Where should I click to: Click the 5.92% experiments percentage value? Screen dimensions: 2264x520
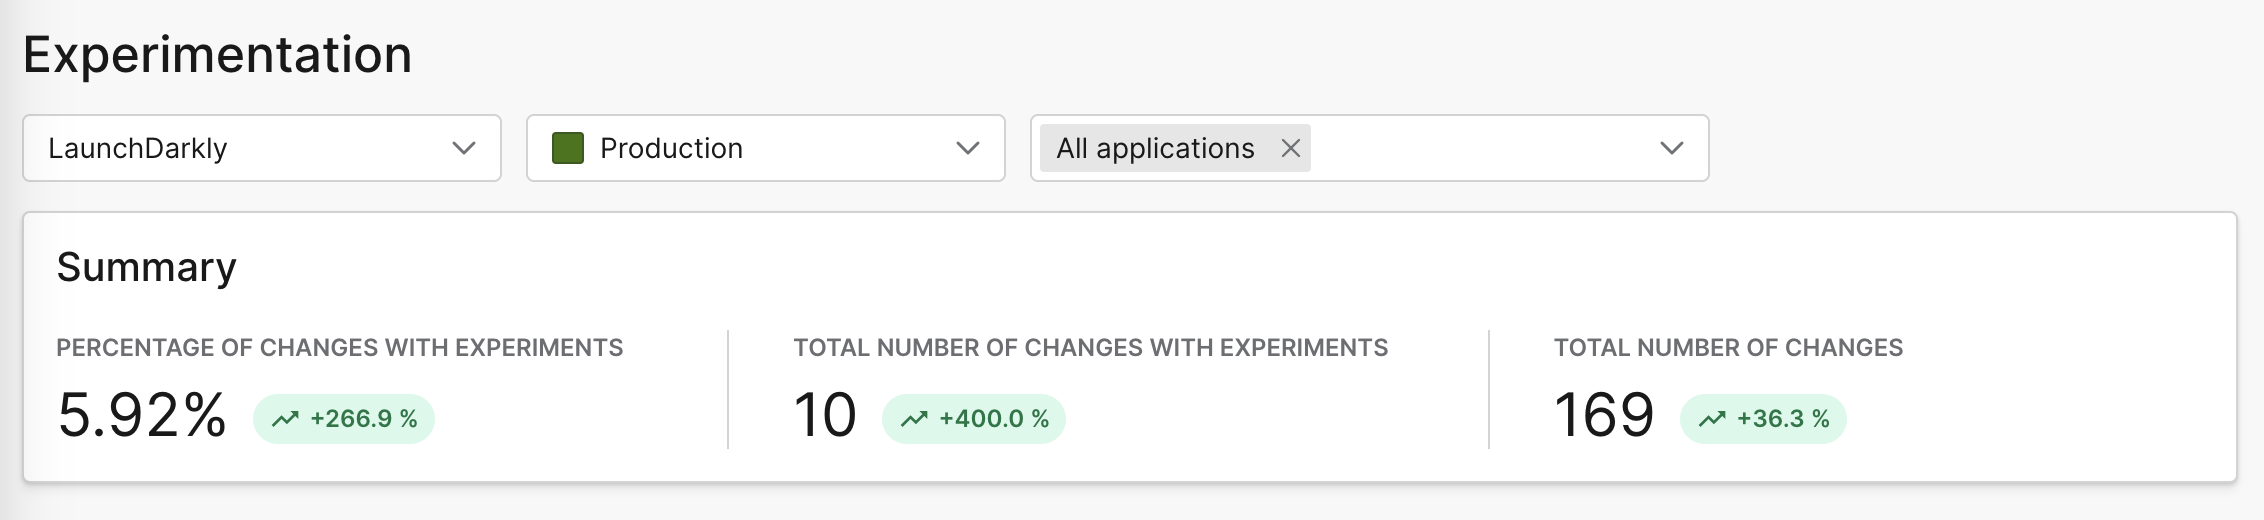tap(142, 415)
